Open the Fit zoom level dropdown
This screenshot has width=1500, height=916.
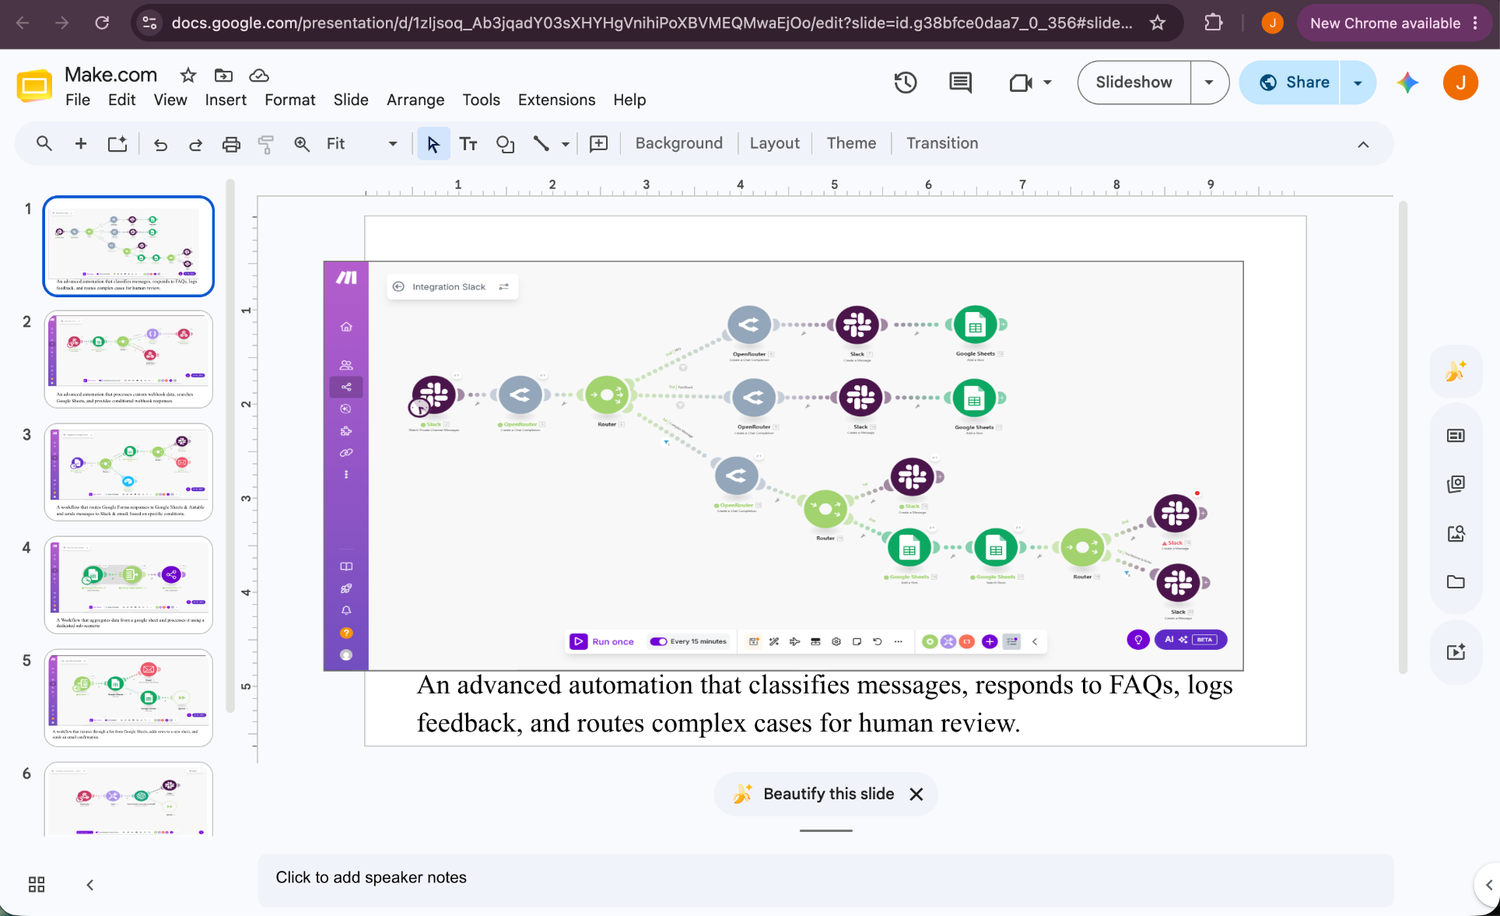click(x=362, y=144)
